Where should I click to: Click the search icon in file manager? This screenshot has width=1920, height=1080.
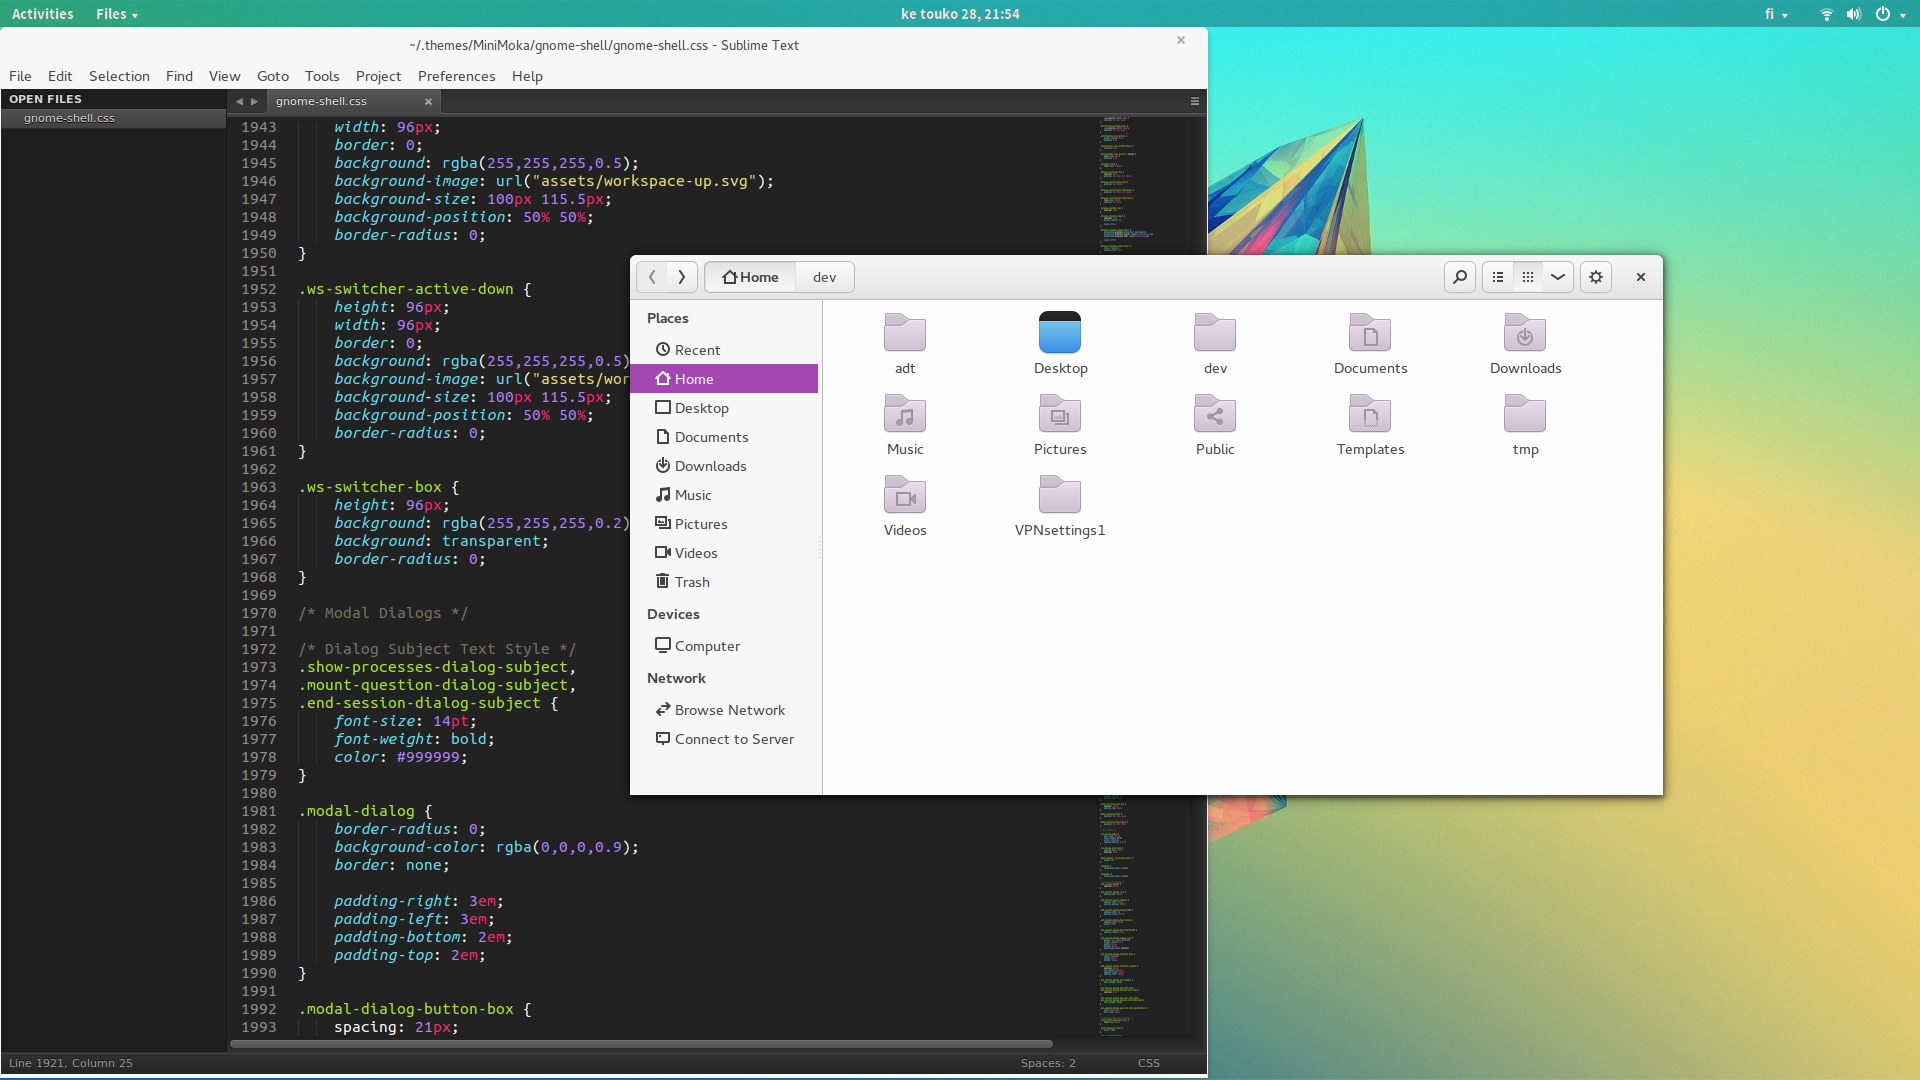click(1460, 277)
